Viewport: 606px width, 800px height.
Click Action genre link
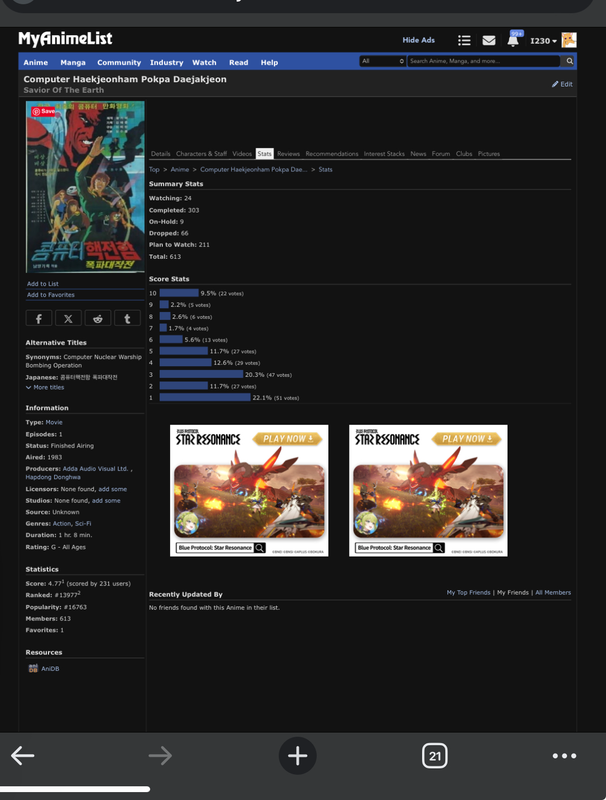(62, 524)
